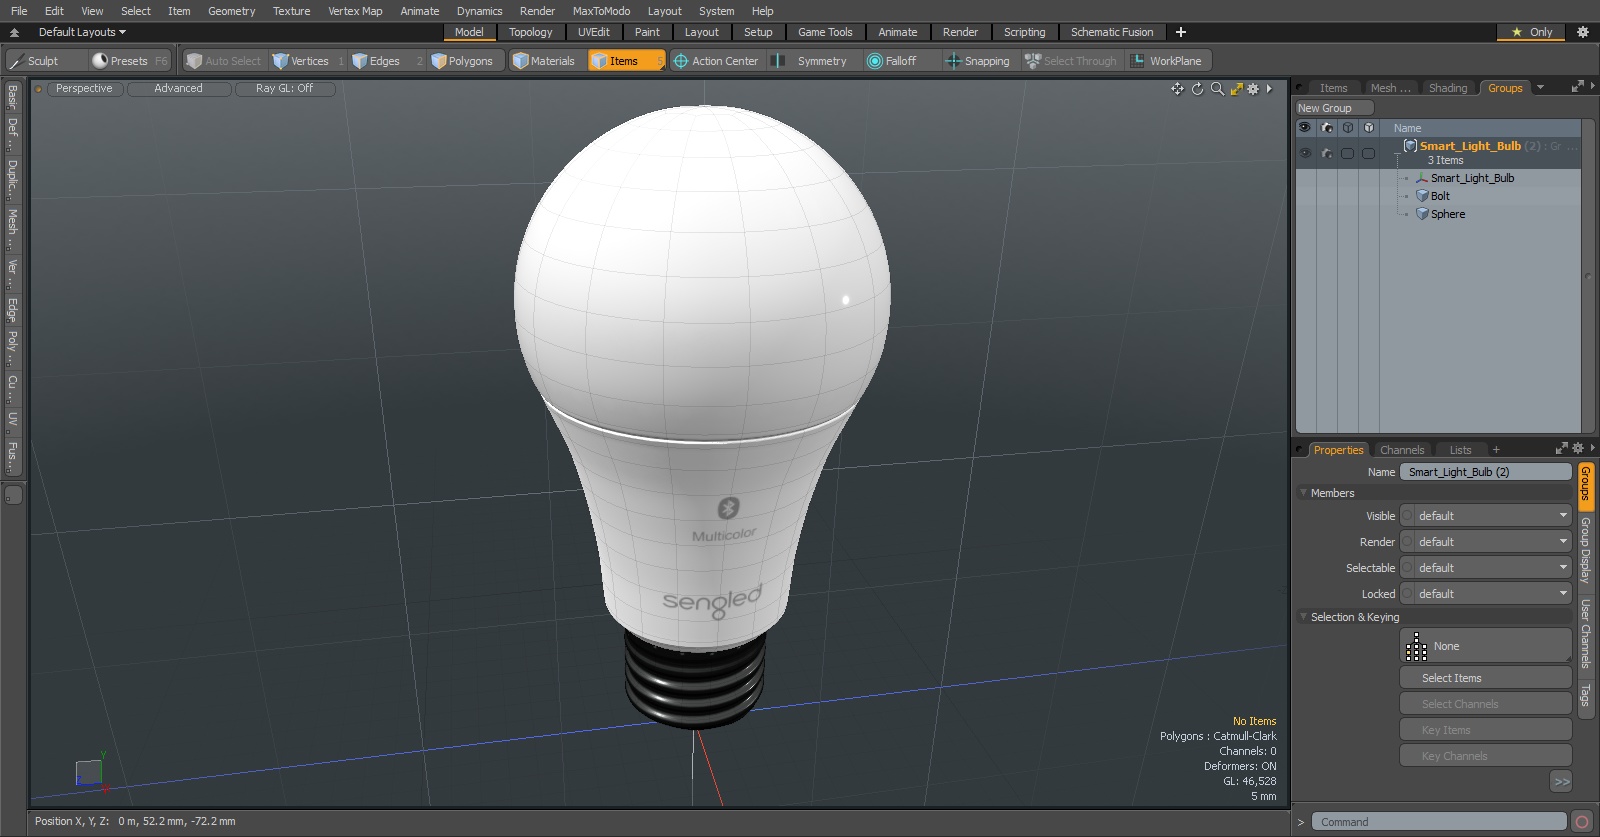The width and height of the screenshot is (1600, 837).
Task: Toggle visibility eye for Smart_Light_Bulb group
Action: [1305, 153]
